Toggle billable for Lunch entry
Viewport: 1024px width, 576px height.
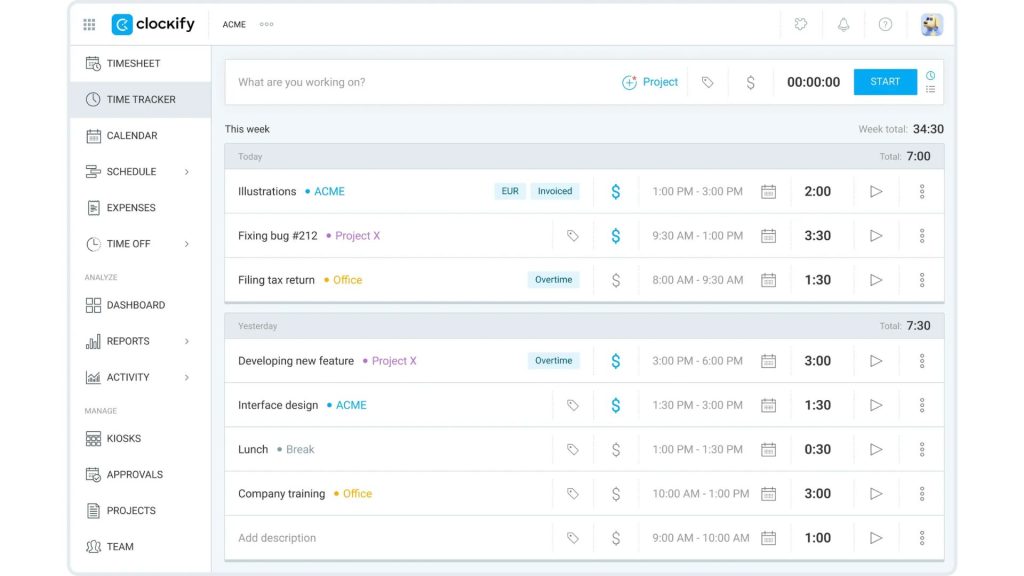tap(615, 450)
